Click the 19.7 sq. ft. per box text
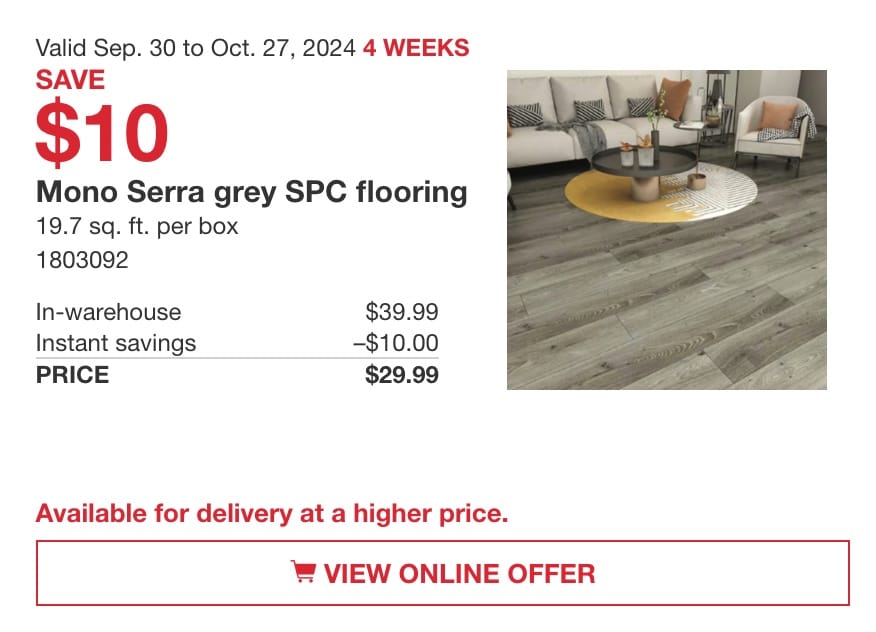The image size is (876, 632). click(x=137, y=226)
